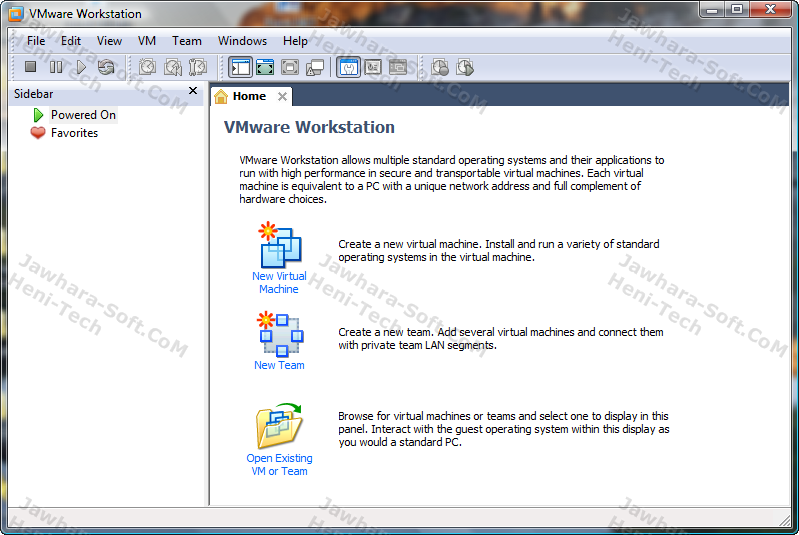Click the Unity mode windows icon
Viewport: 799px width, 535px height.
pyautogui.click(x=315, y=67)
